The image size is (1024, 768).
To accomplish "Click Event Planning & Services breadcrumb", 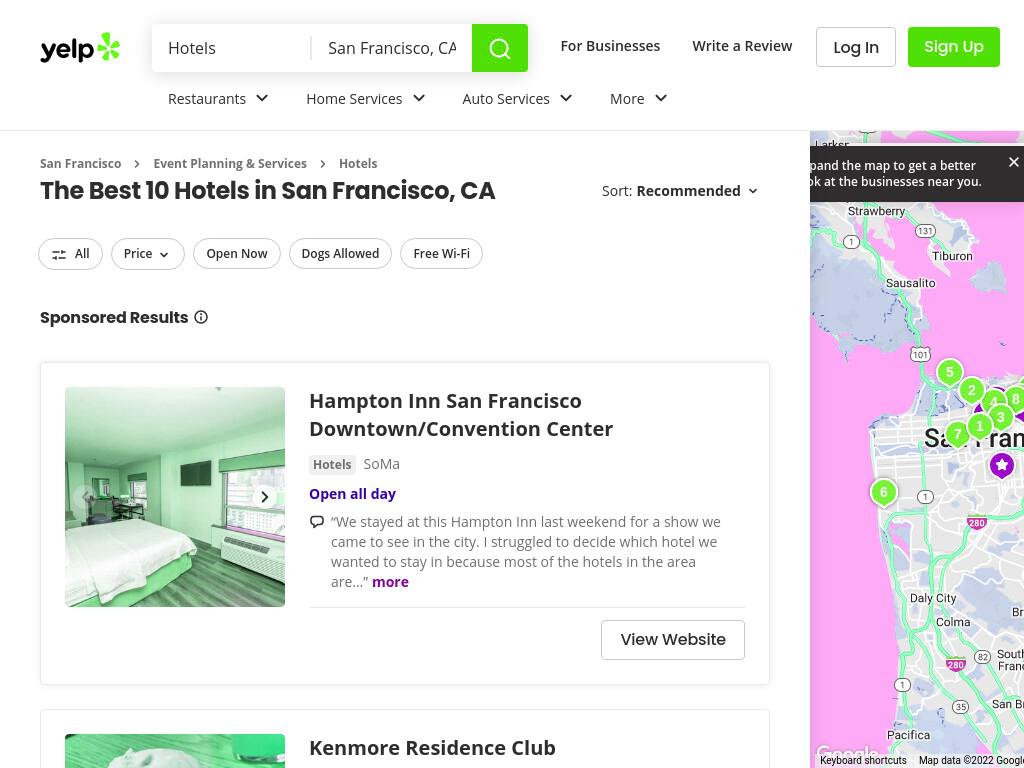I will [x=230, y=163].
